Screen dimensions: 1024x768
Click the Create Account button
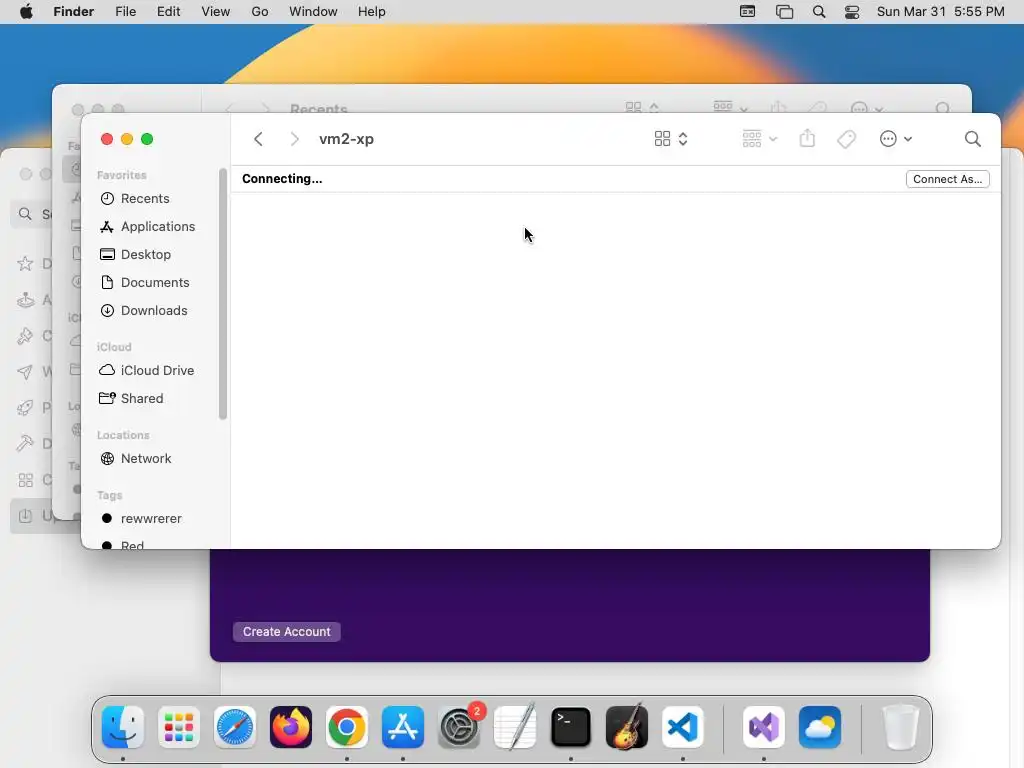point(287,632)
